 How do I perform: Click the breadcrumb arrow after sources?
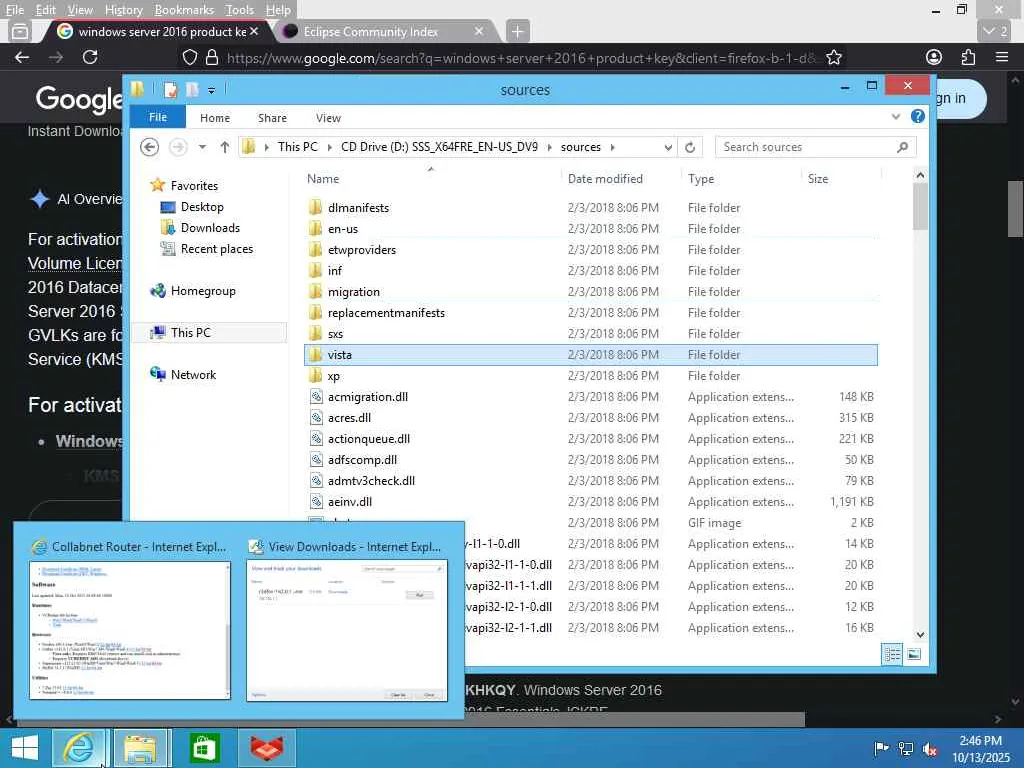[x=613, y=147]
